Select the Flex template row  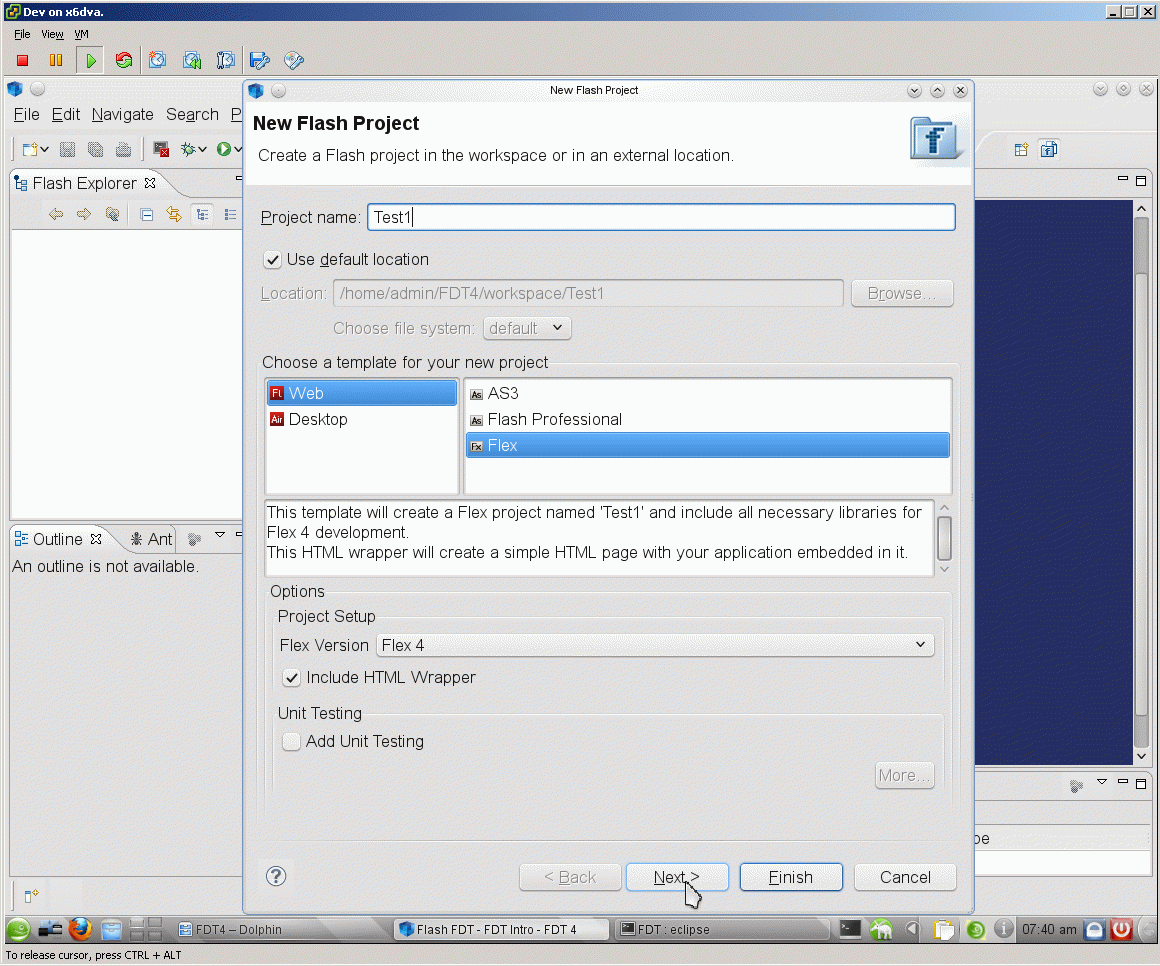[707, 445]
